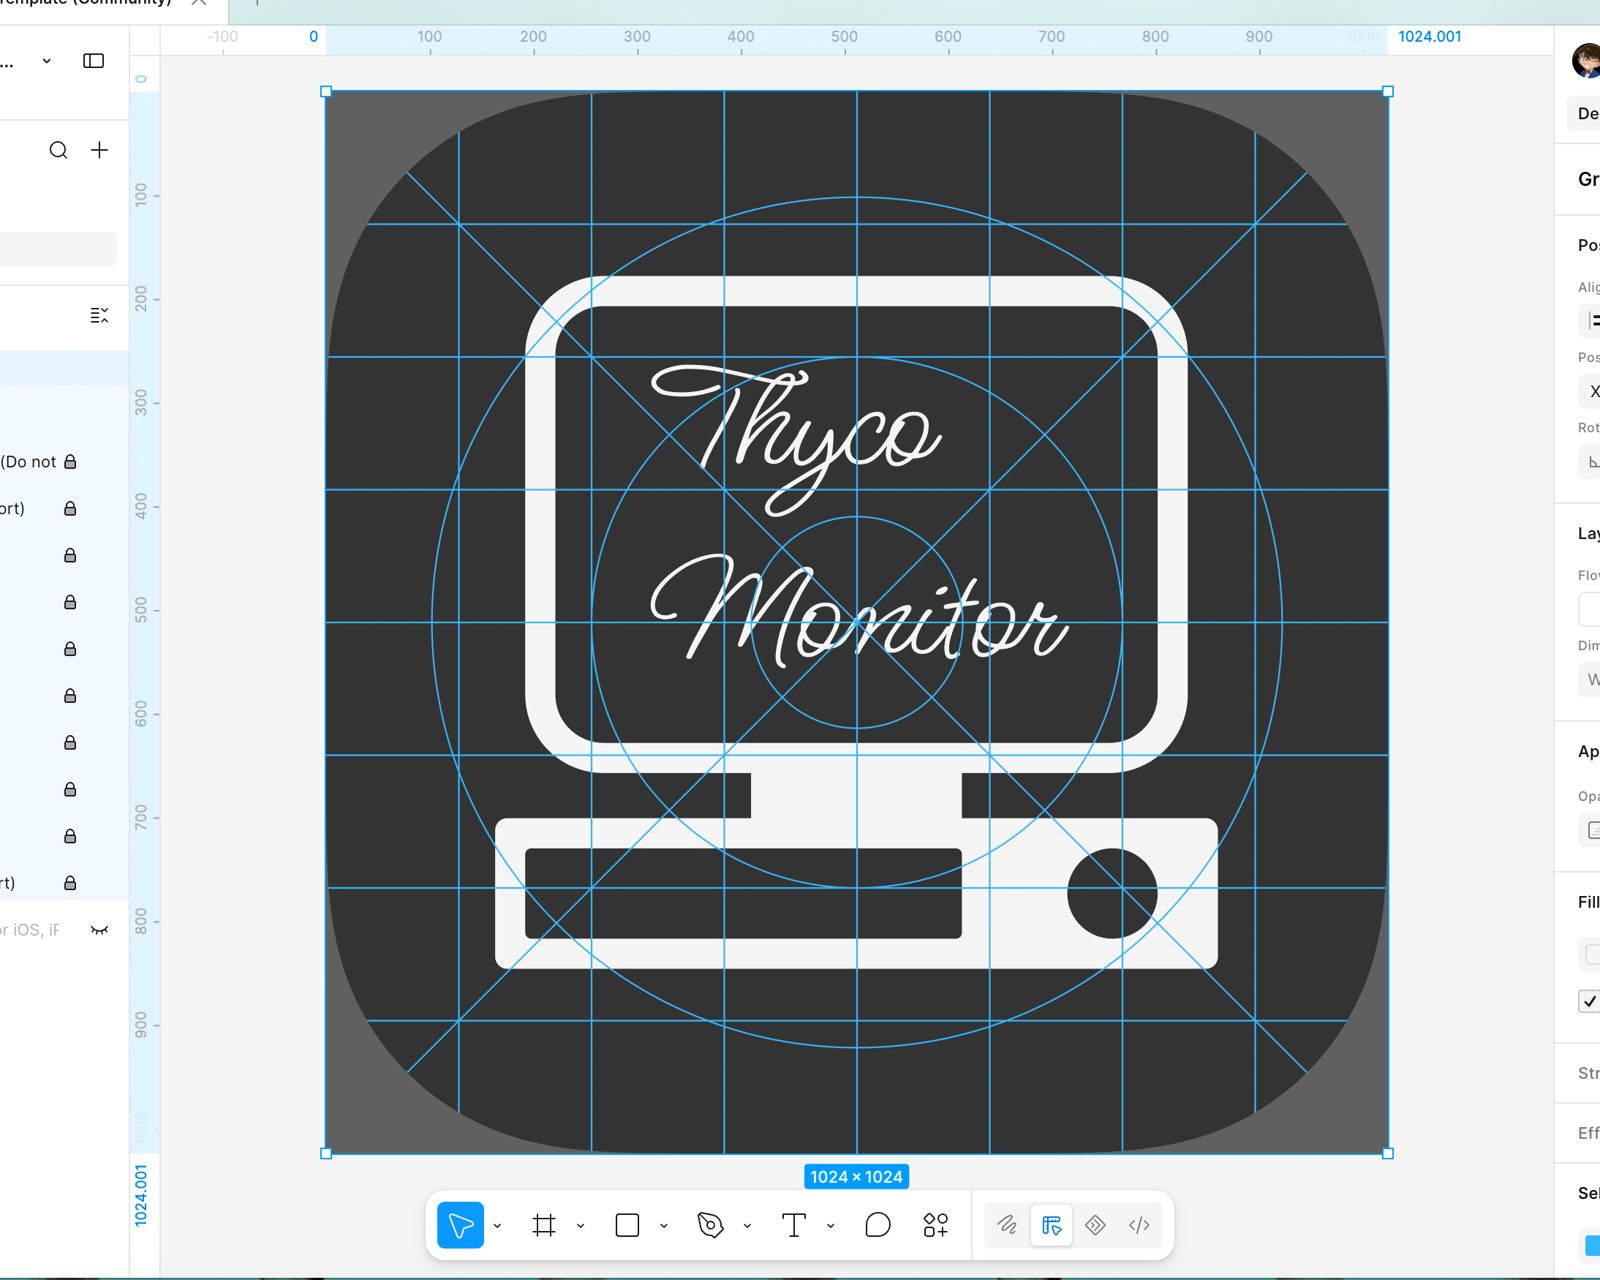Select the '(Do not' layer row
Viewport: 1600px width, 1280px height.
[x=64, y=462]
